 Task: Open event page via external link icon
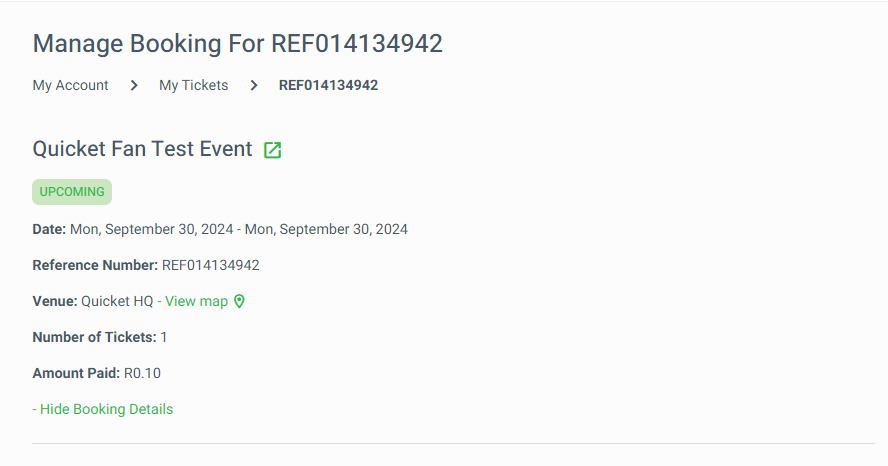[x=272, y=150]
